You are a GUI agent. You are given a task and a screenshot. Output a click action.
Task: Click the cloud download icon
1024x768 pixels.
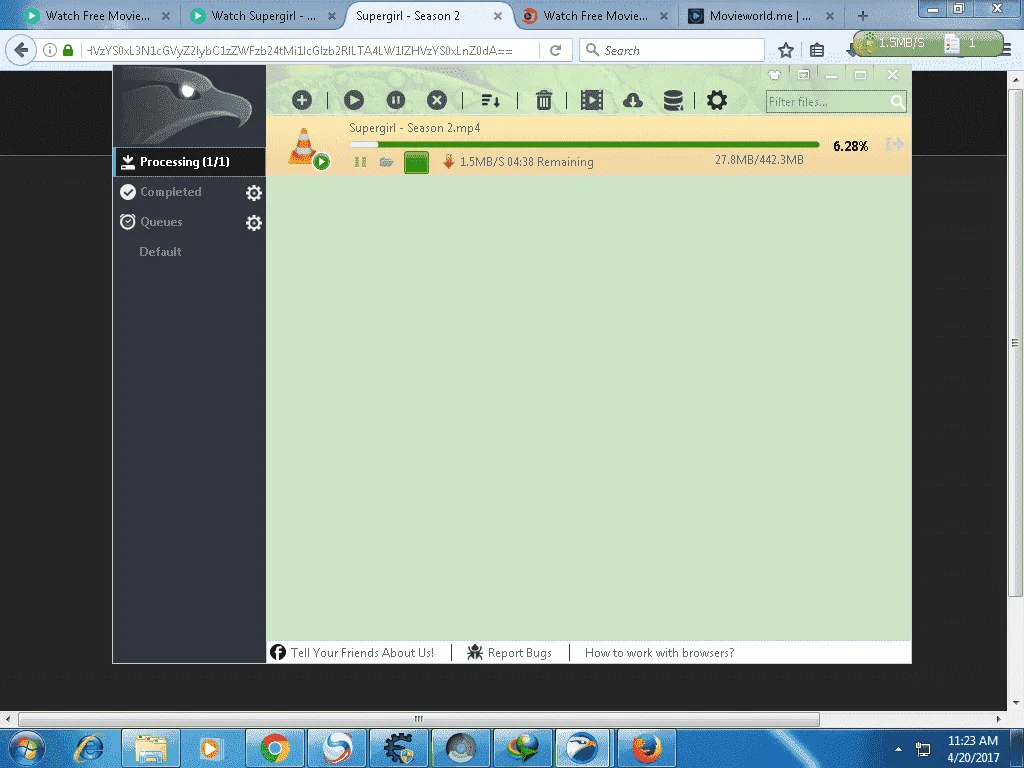(x=633, y=101)
